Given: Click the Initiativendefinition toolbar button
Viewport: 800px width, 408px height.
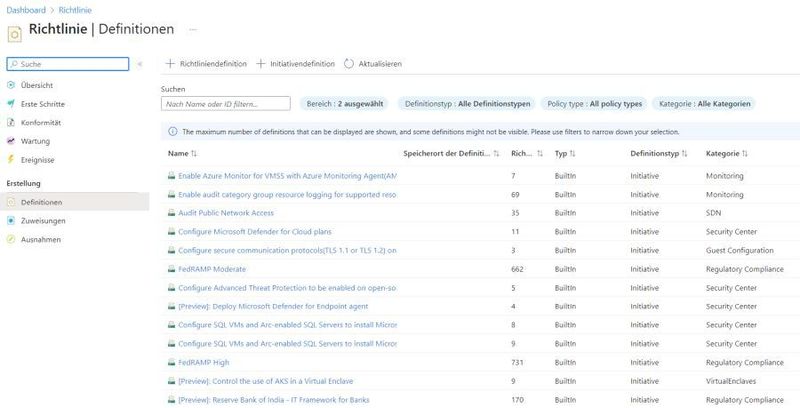Looking at the screenshot, I should [x=295, y=64].
